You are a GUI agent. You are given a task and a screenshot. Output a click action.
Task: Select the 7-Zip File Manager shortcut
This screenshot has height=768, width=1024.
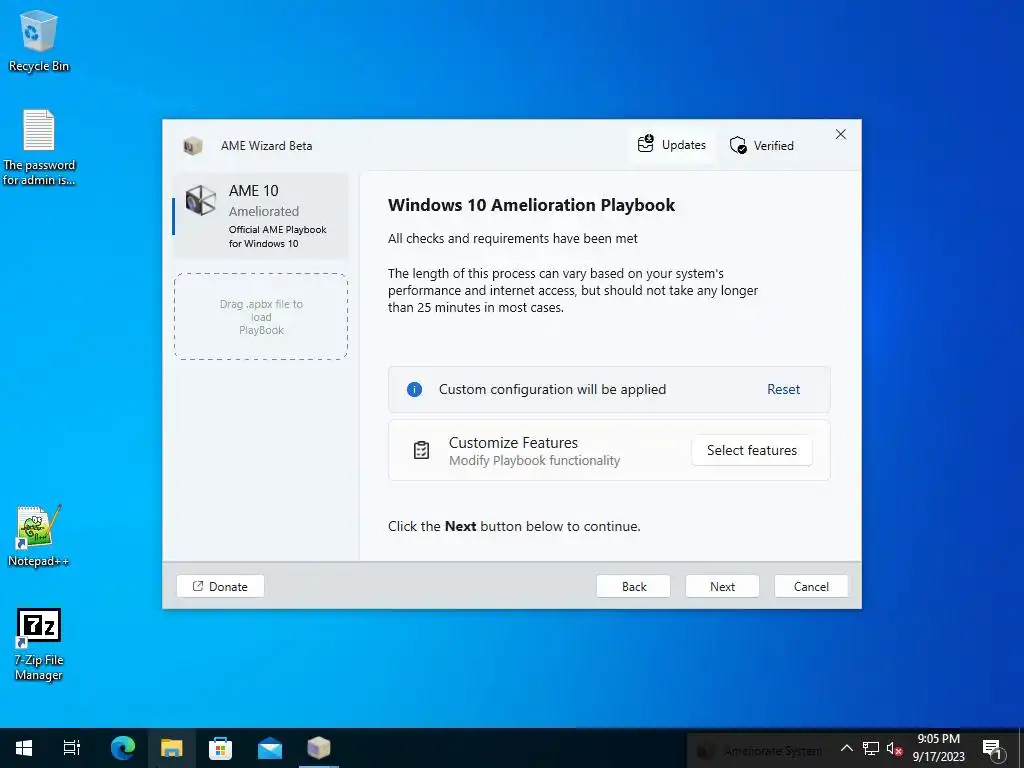click(39, 645)
